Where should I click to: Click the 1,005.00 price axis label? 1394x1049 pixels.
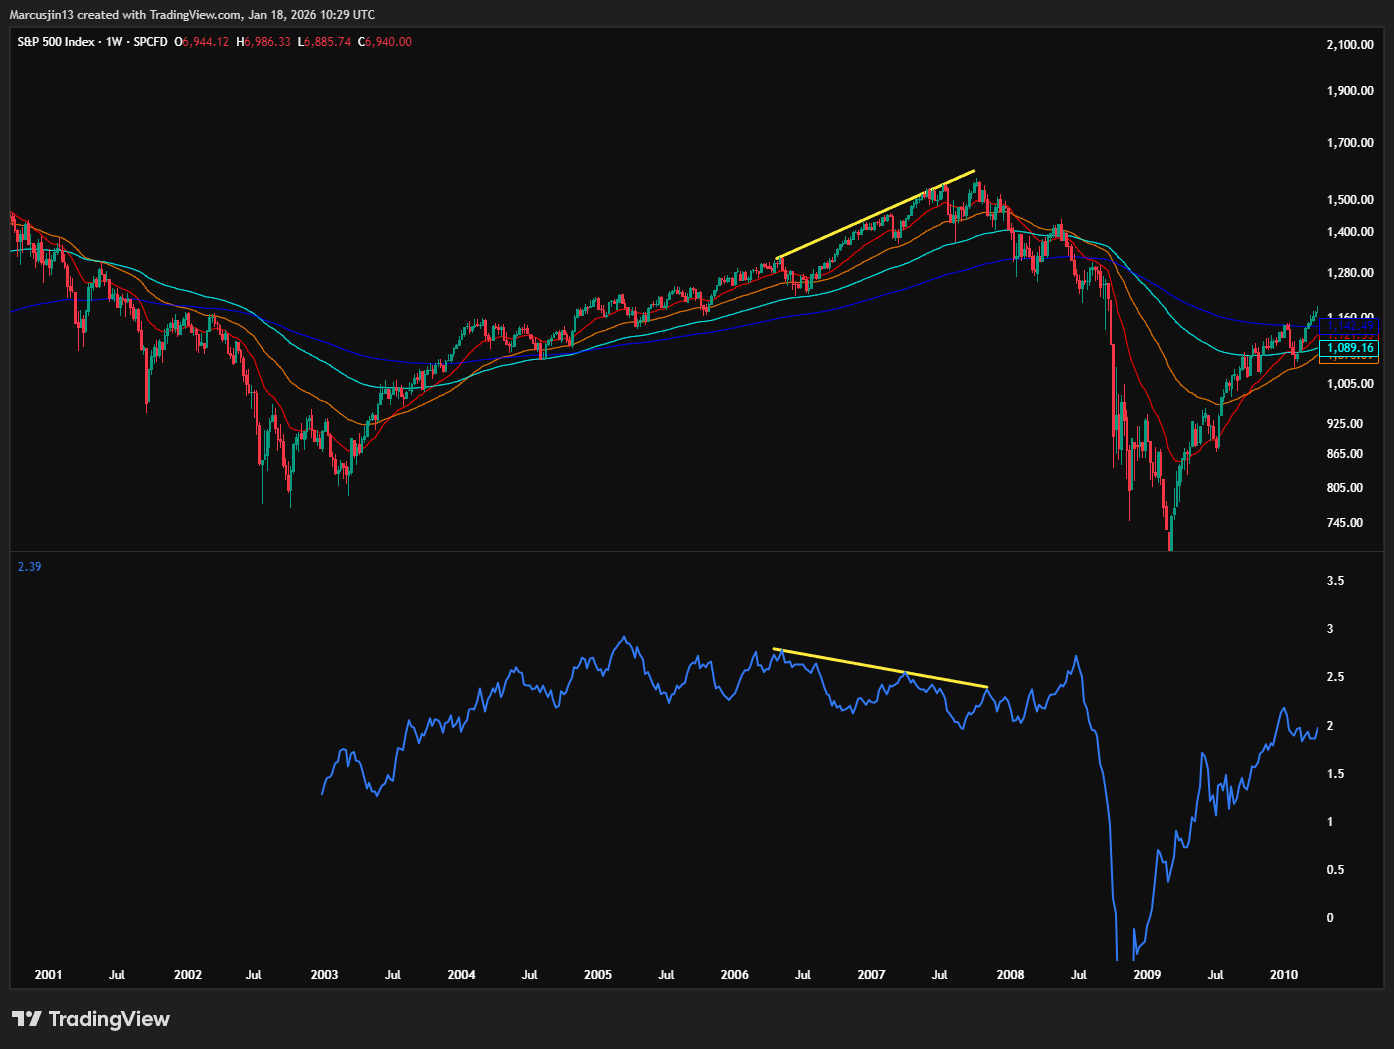click(1350, 384)
